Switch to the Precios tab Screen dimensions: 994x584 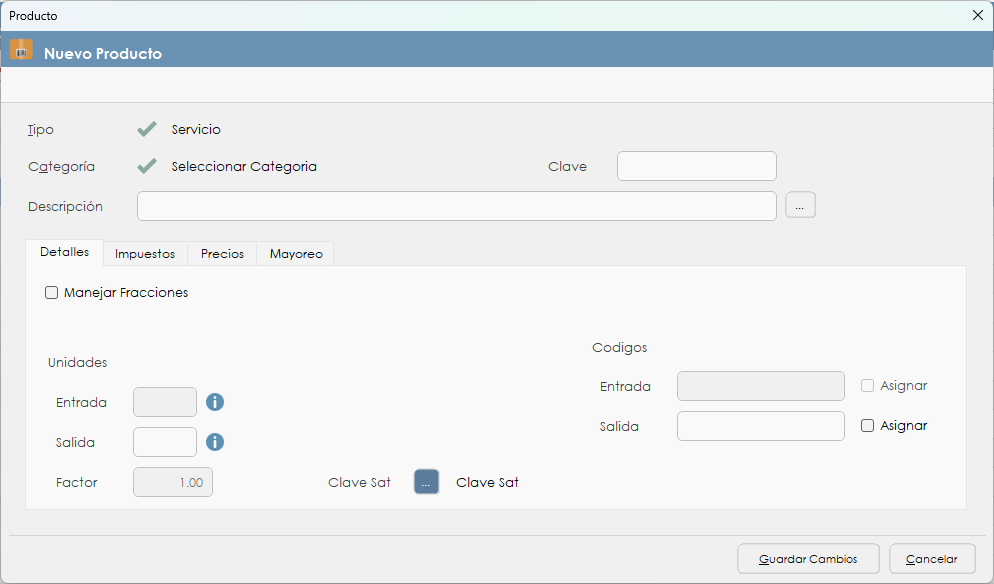(222, 254)
